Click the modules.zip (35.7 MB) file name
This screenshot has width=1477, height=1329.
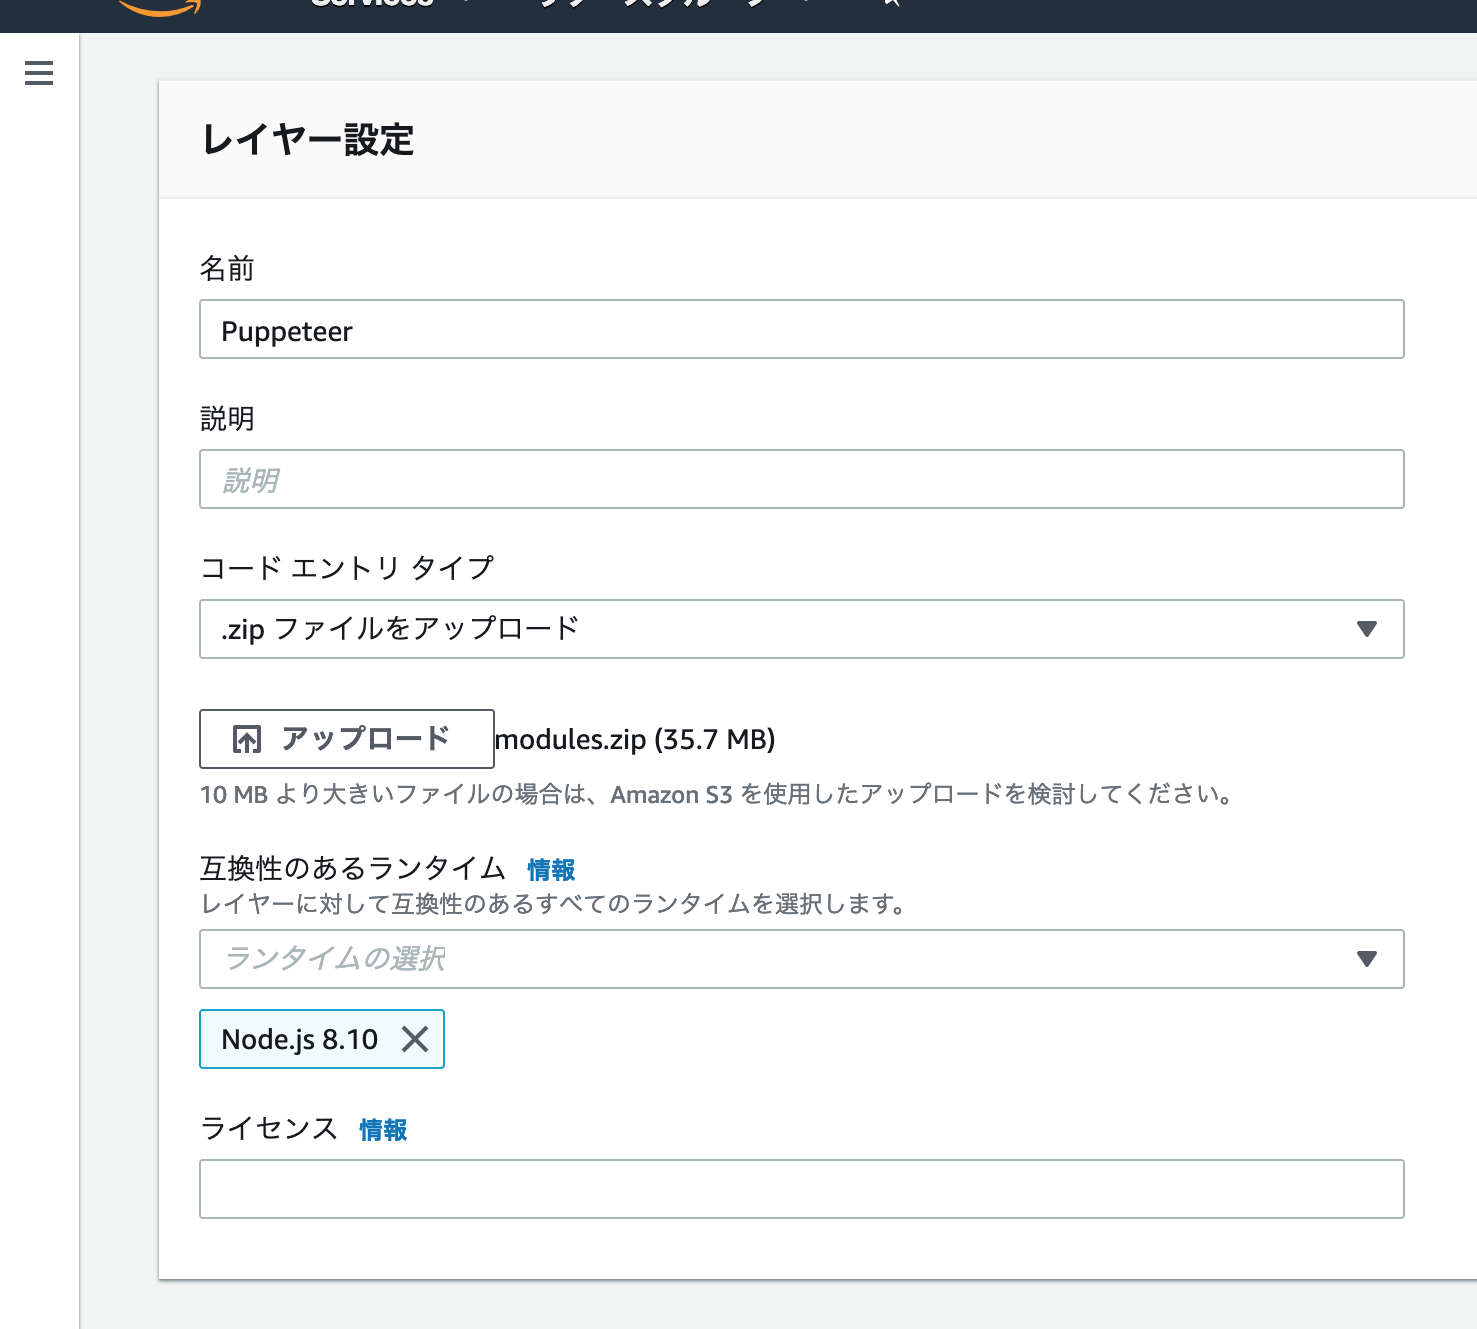coord(636,740)
